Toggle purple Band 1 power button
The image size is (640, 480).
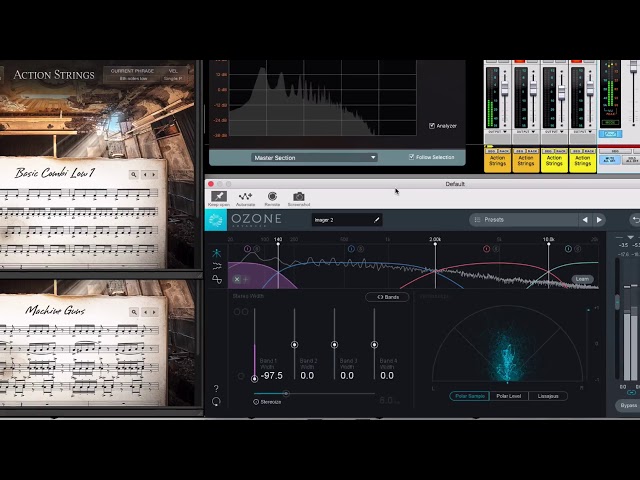[x=247, y=249]
